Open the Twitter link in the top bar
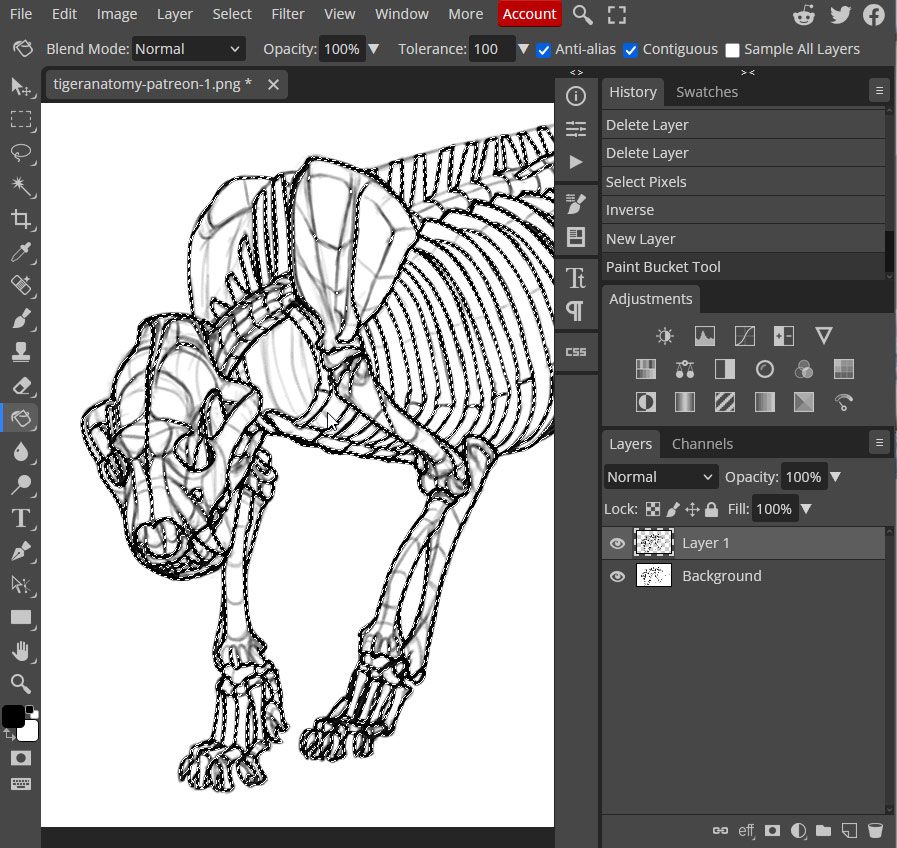897x848 pixels. [x=839, y=14]
